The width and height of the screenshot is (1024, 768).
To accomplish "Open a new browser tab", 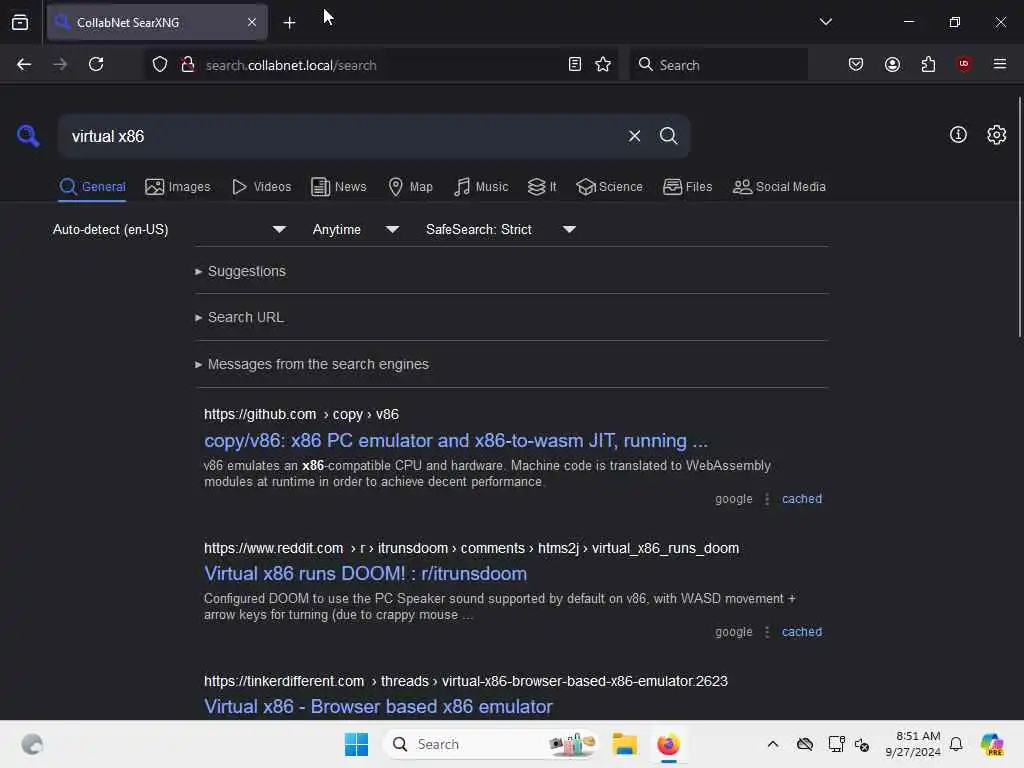I will 289,22.
